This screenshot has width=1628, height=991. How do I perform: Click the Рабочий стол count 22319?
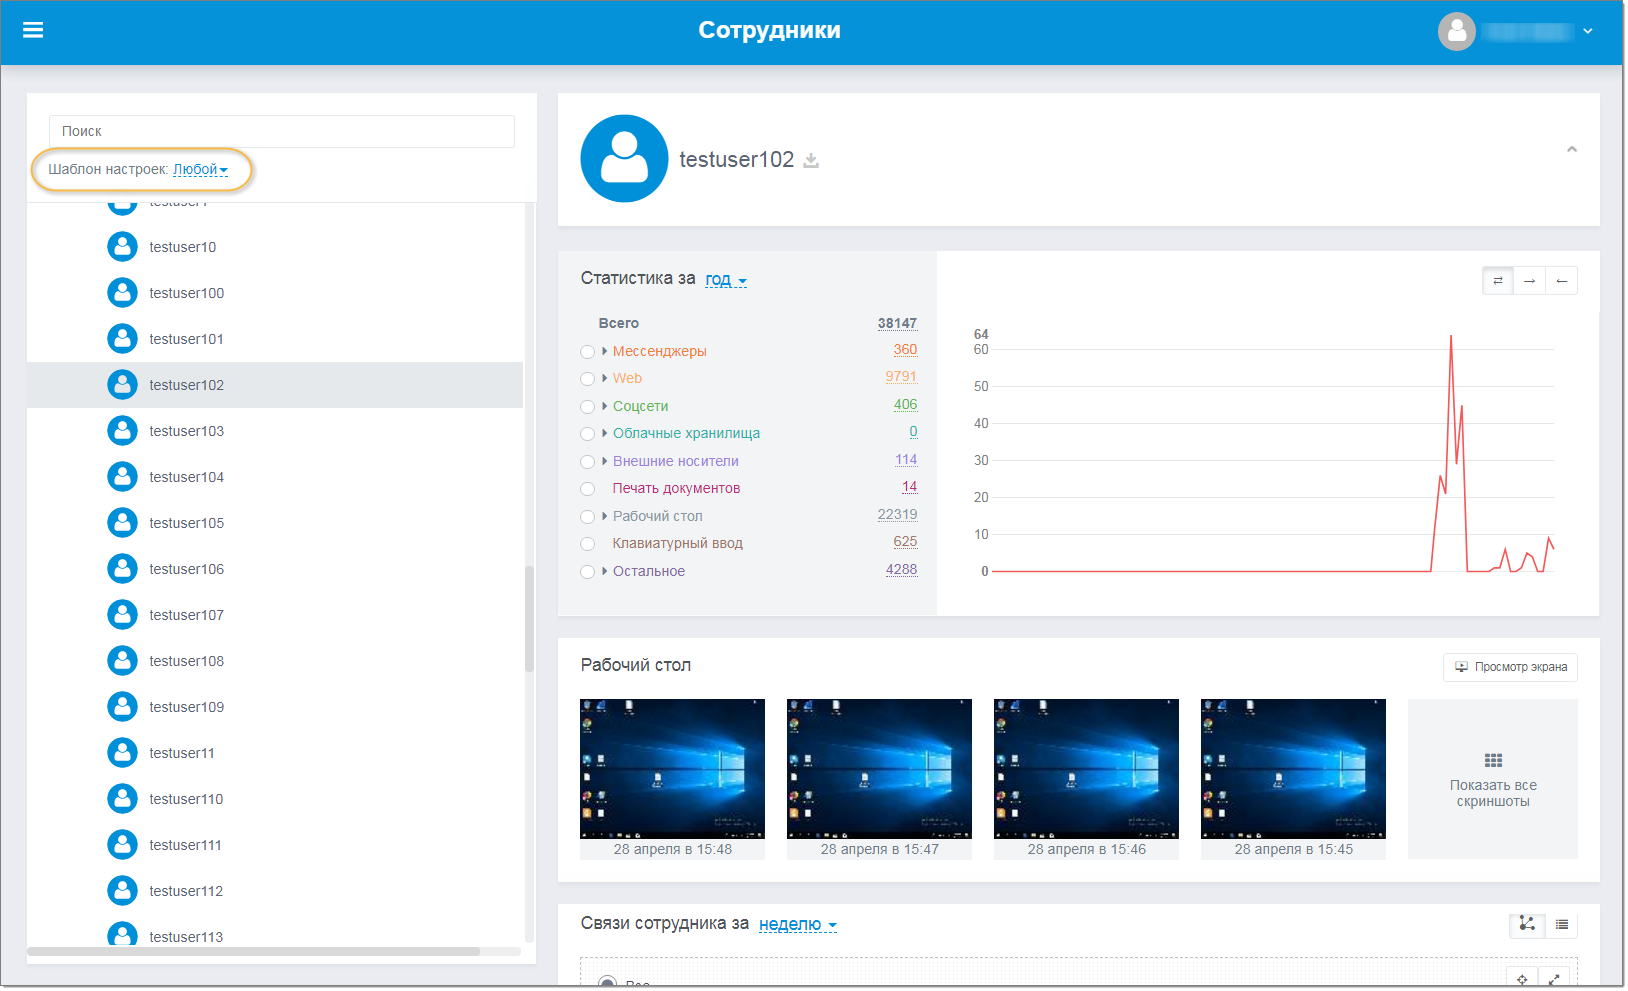897,515
